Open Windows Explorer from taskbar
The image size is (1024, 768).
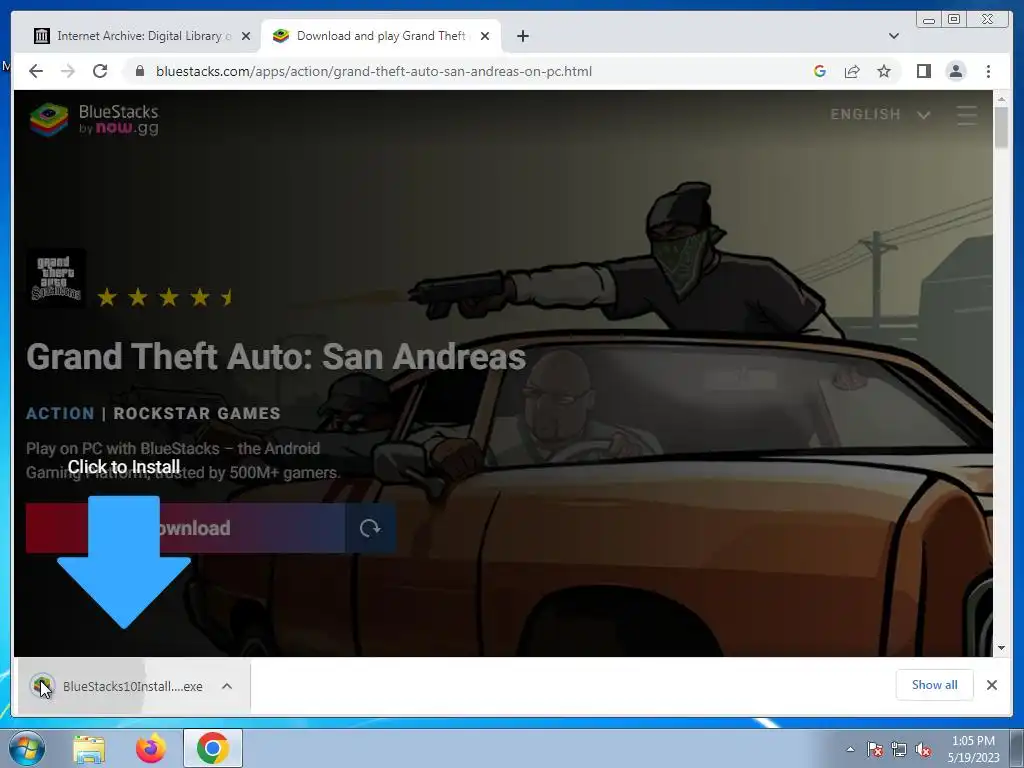89,748
